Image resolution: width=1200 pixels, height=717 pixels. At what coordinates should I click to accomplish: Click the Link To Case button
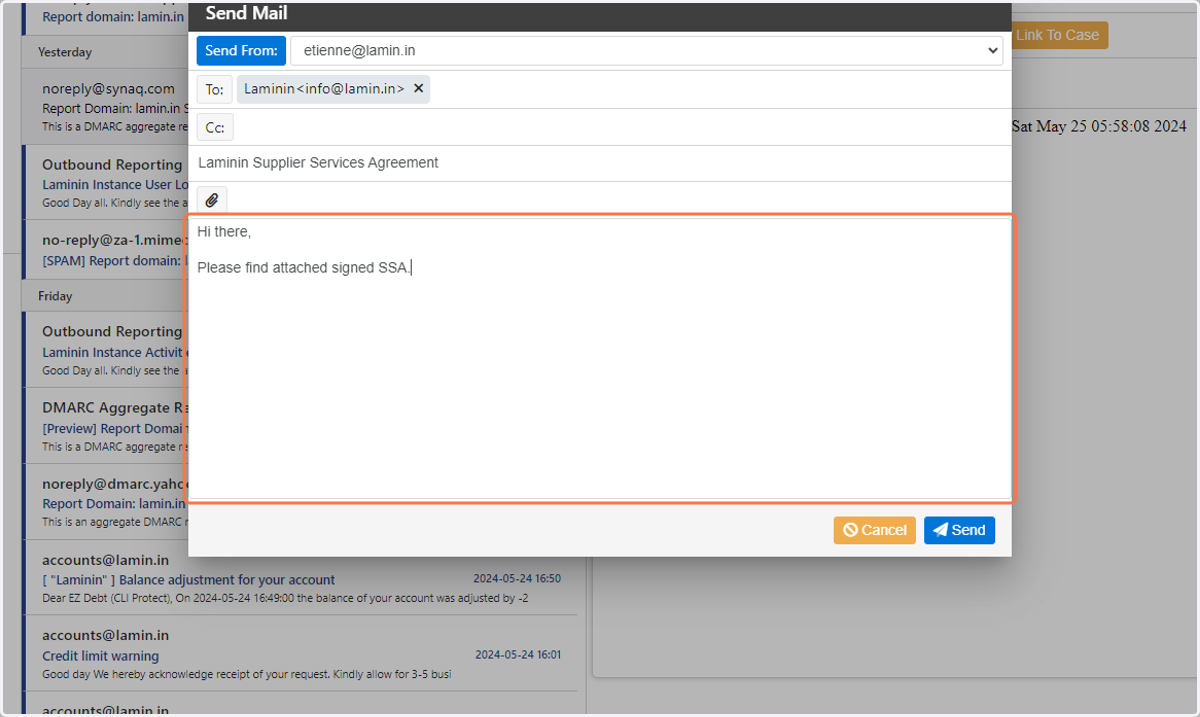(x=1057, y=35)
